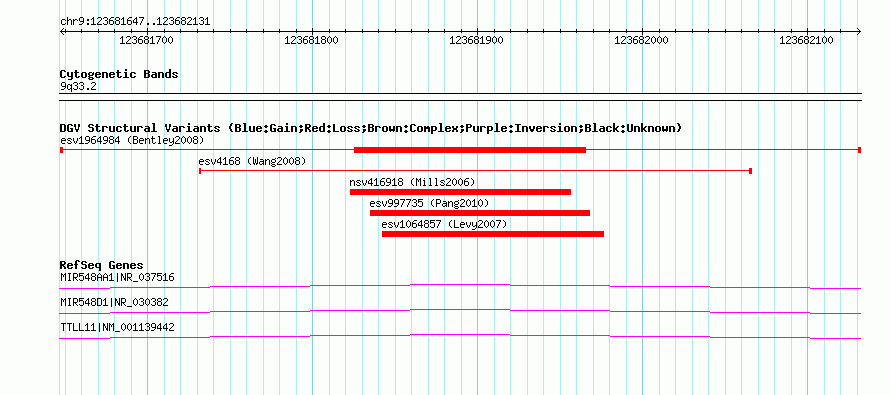Click the red bar of nsv416918
This screenshot has width=890, height=395.
(460, 192)
